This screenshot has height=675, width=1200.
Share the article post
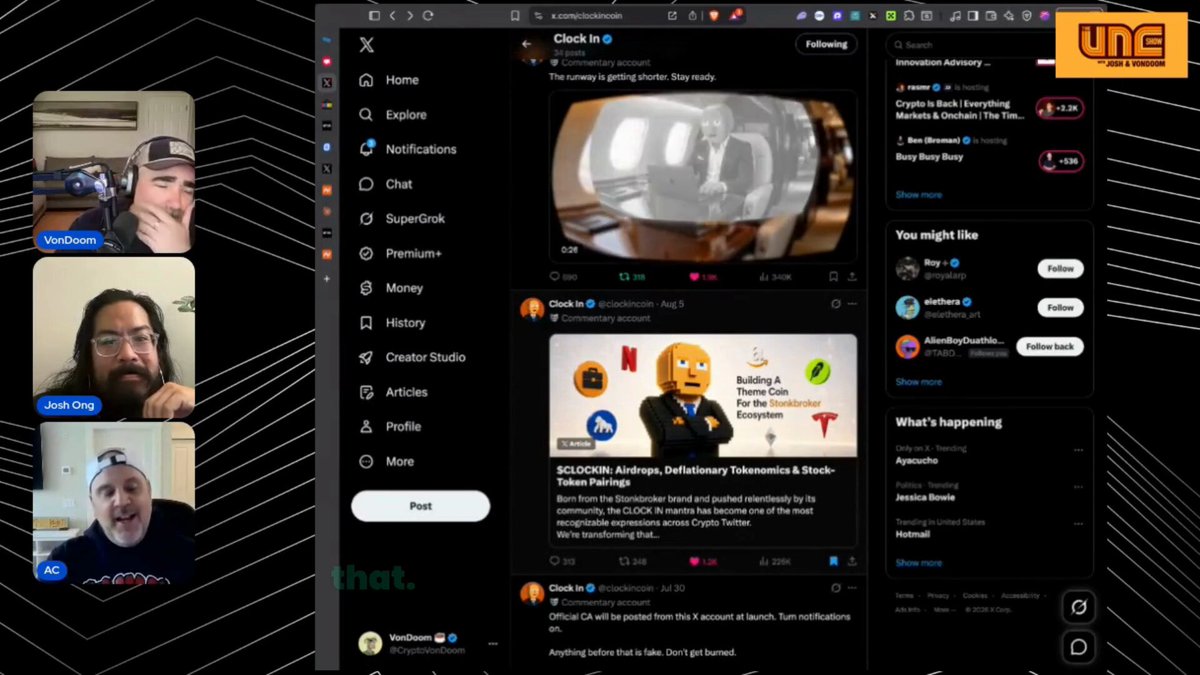click(x=852, y=562)
